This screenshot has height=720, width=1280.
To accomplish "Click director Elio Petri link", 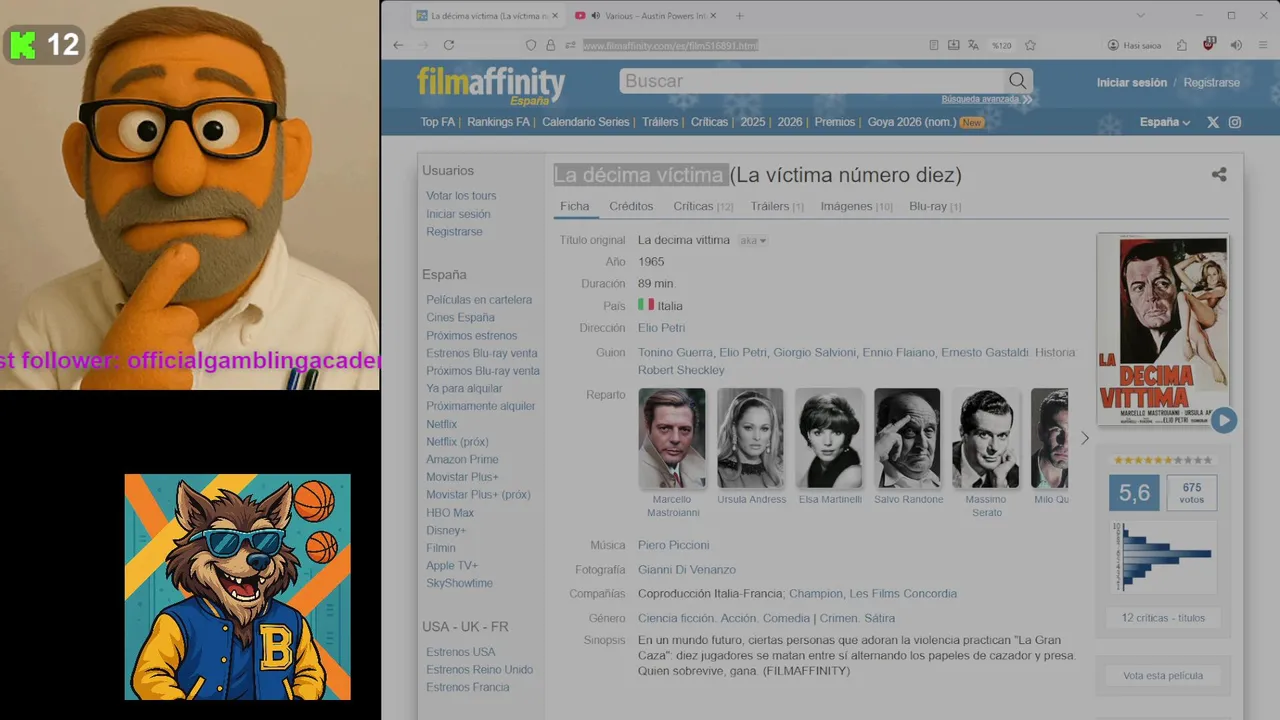I will [661, 328].
